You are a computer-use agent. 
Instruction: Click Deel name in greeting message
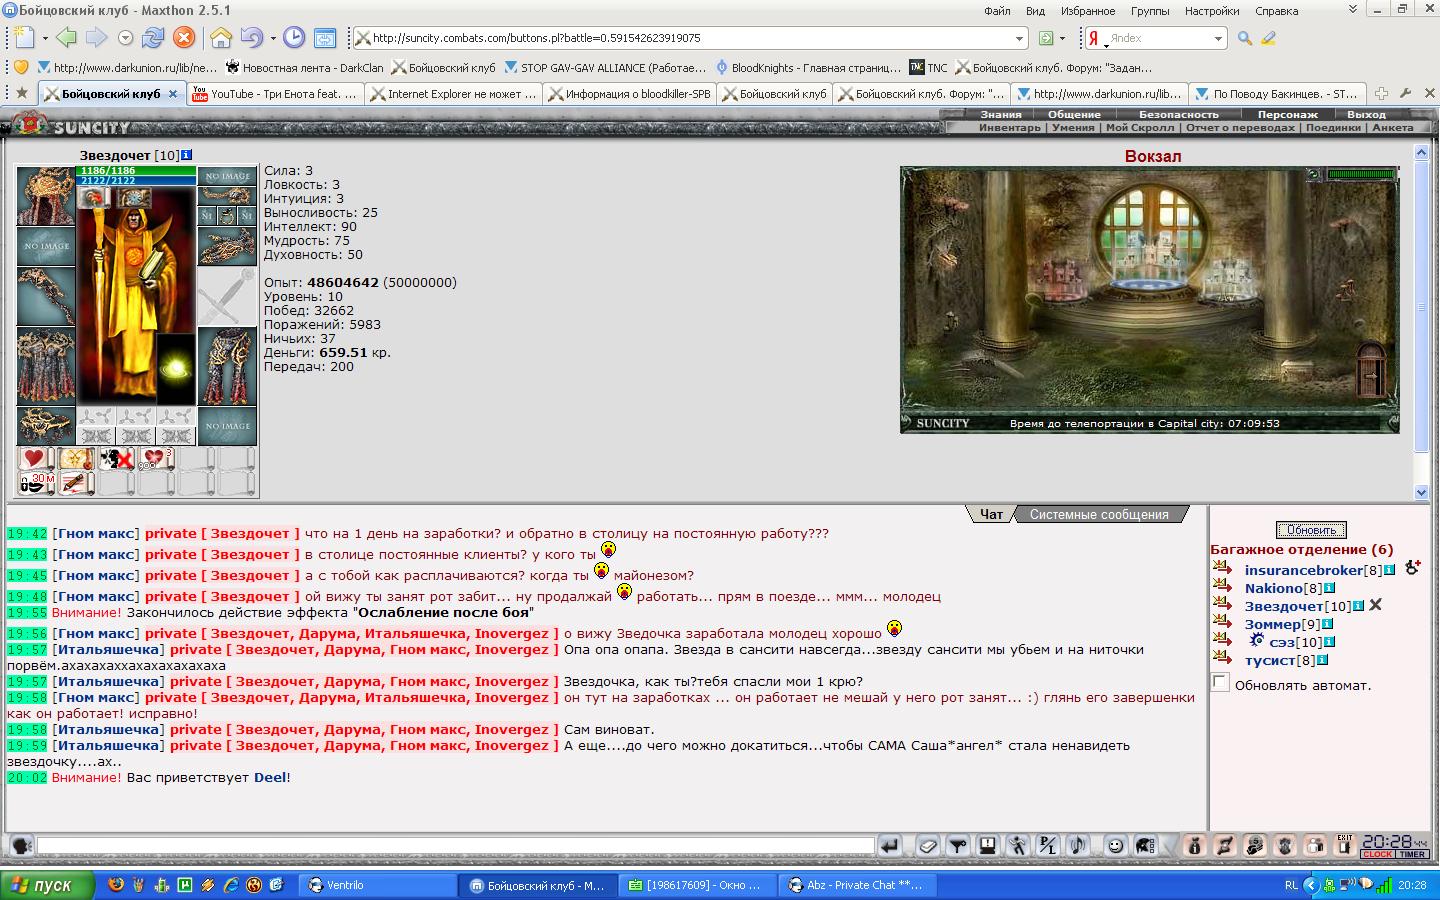[x=270, y=777]
